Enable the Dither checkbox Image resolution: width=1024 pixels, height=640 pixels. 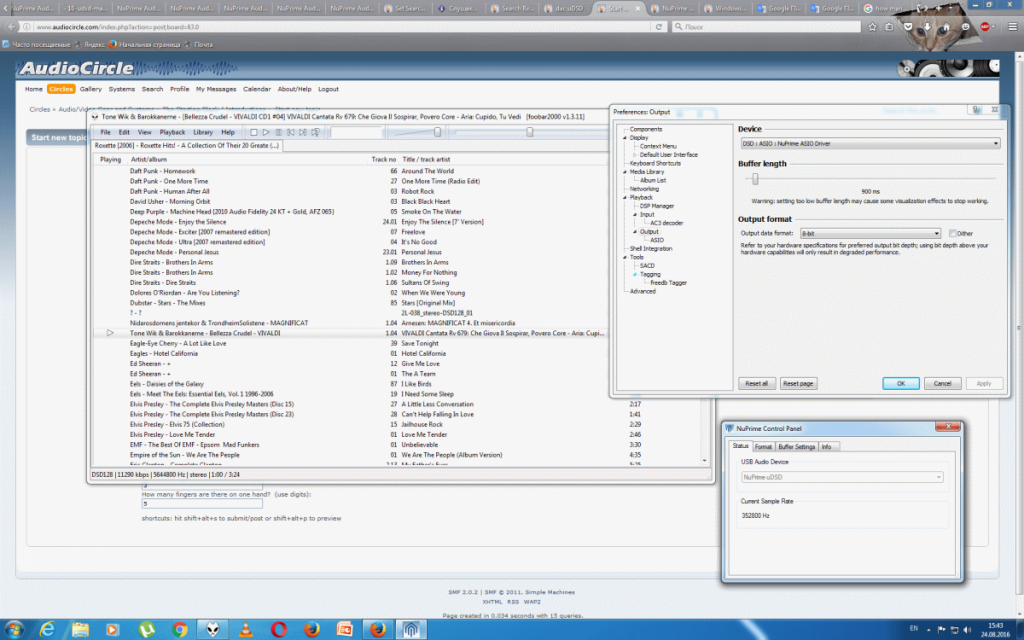coord(953,233)
